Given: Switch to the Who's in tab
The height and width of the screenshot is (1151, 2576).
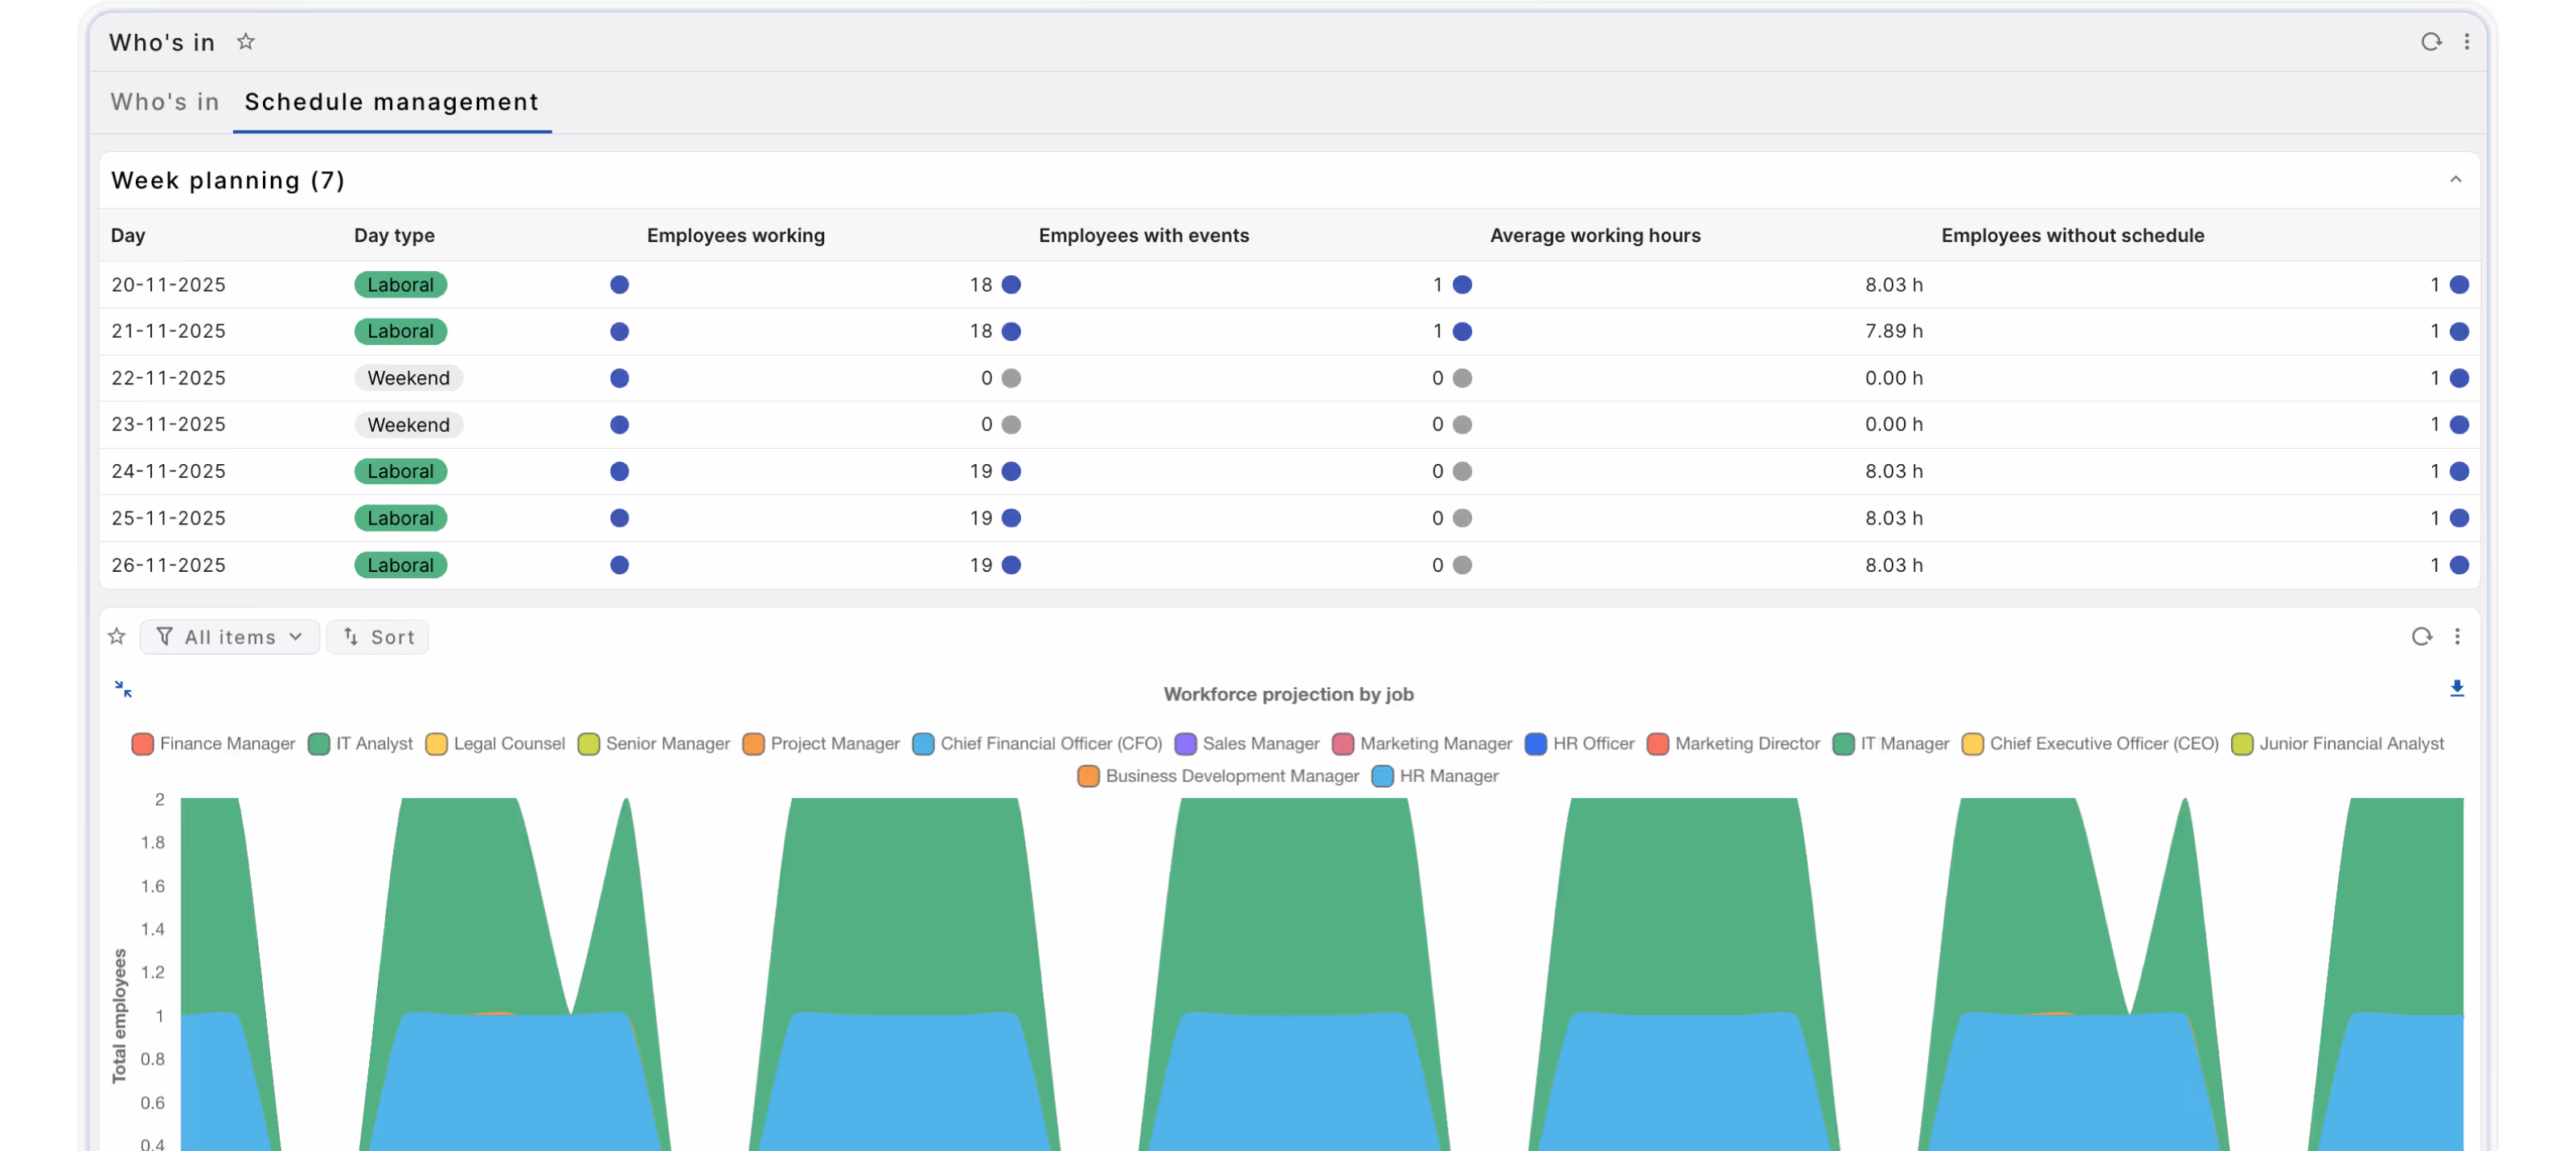Looking at the screenshot, I should tap(164, 102).
